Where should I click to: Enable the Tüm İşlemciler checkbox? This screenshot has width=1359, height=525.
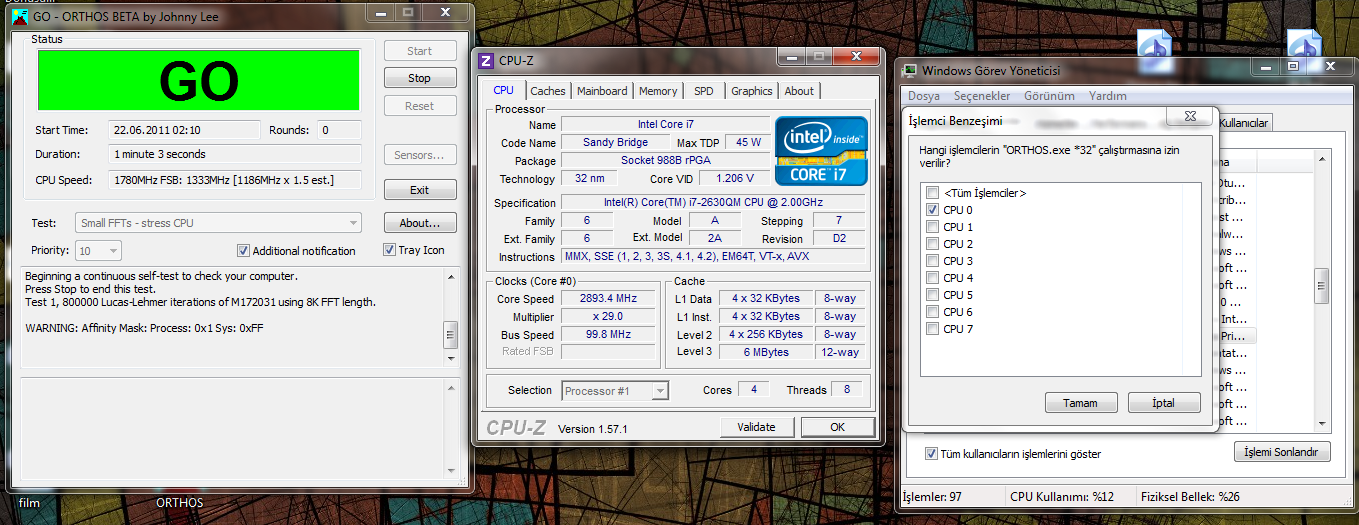[933, 193]
